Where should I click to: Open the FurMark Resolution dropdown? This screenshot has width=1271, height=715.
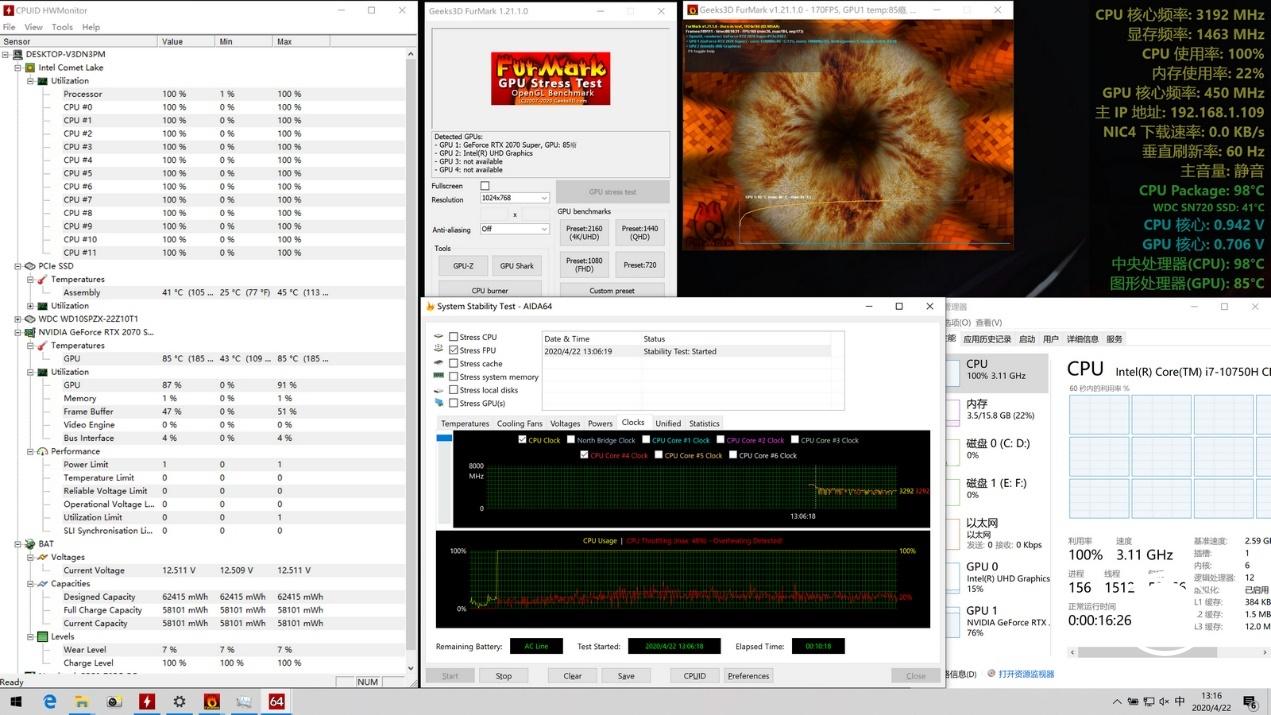(514, 198)
